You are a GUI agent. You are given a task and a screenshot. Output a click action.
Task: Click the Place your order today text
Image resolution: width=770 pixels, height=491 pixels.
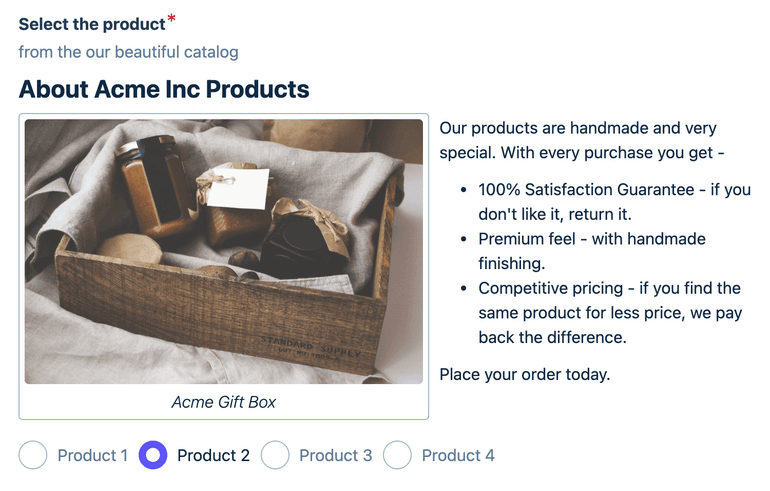pyautogui.click(x=524, y=374)
